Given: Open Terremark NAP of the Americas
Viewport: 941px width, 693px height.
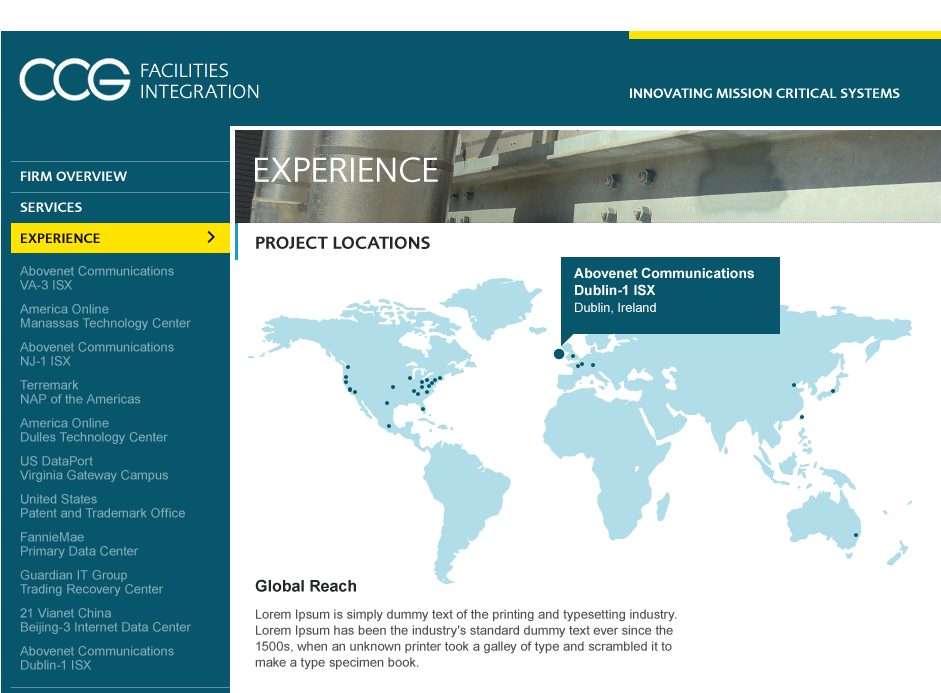Looking at the screenshot, I should pos(80,392).
